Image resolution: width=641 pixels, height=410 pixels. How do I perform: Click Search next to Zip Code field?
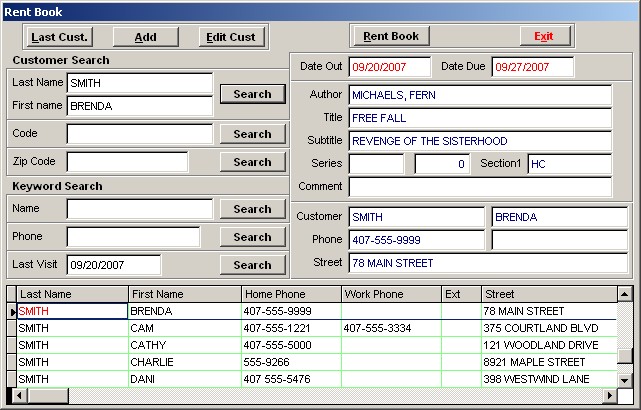tap(253, 162)
